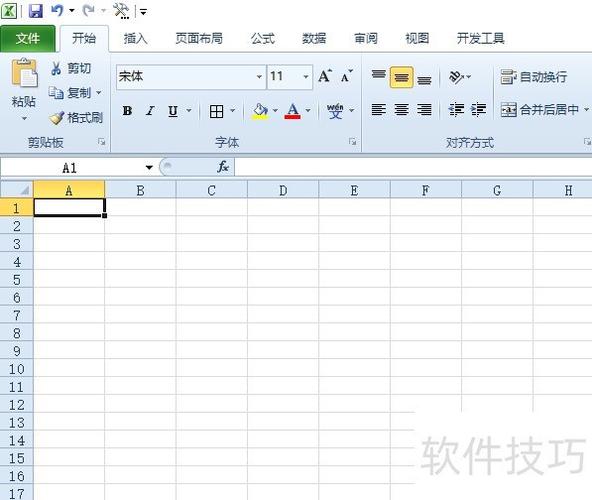
Task: Switch to the 插入 Insert tab
Action: [135, 38]
